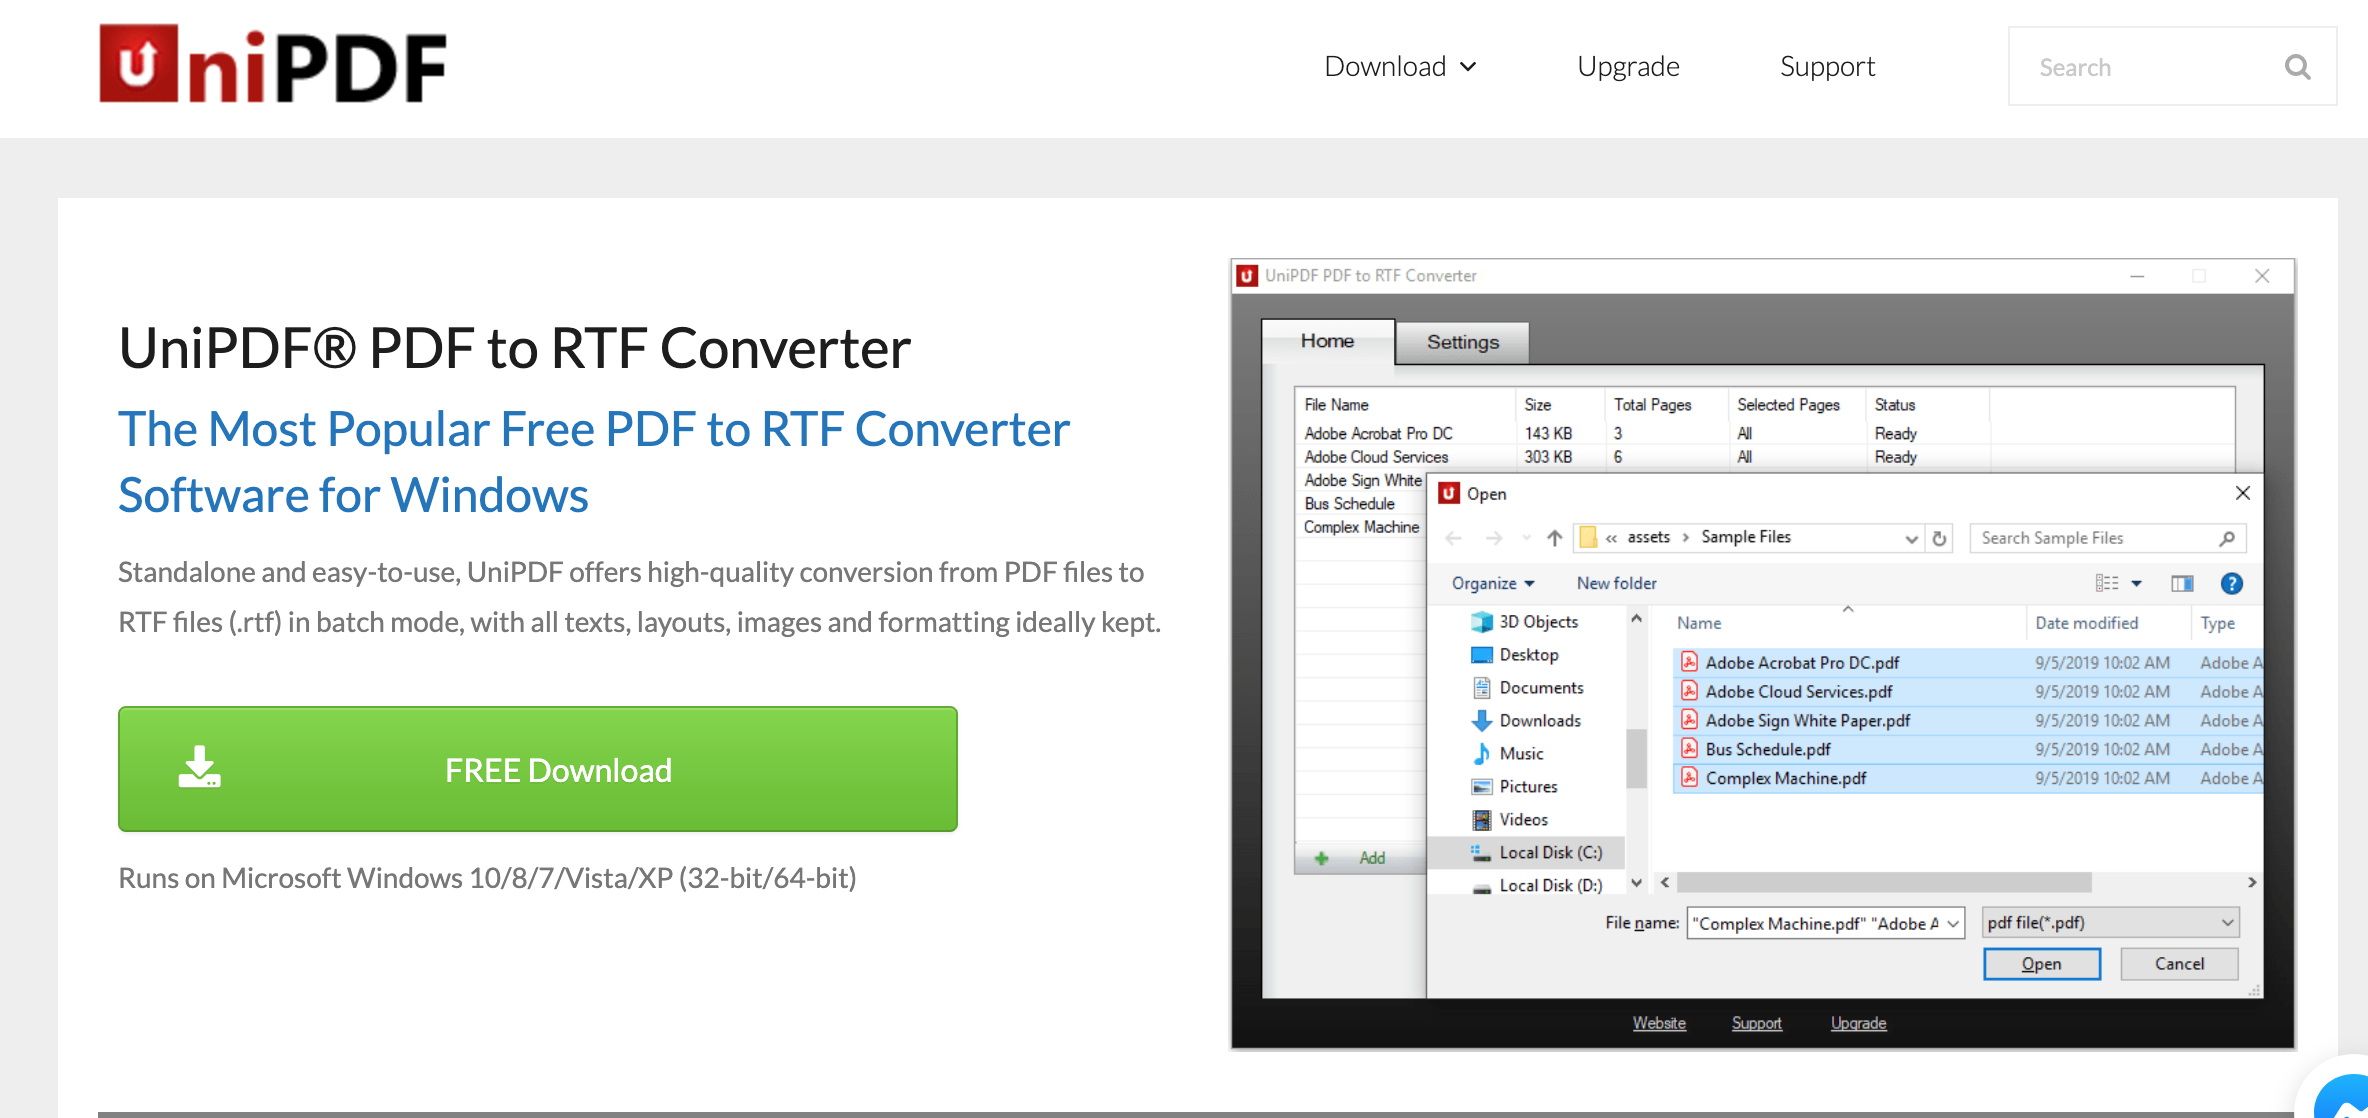Expand the view options arrow

(x=2137, y=583)
